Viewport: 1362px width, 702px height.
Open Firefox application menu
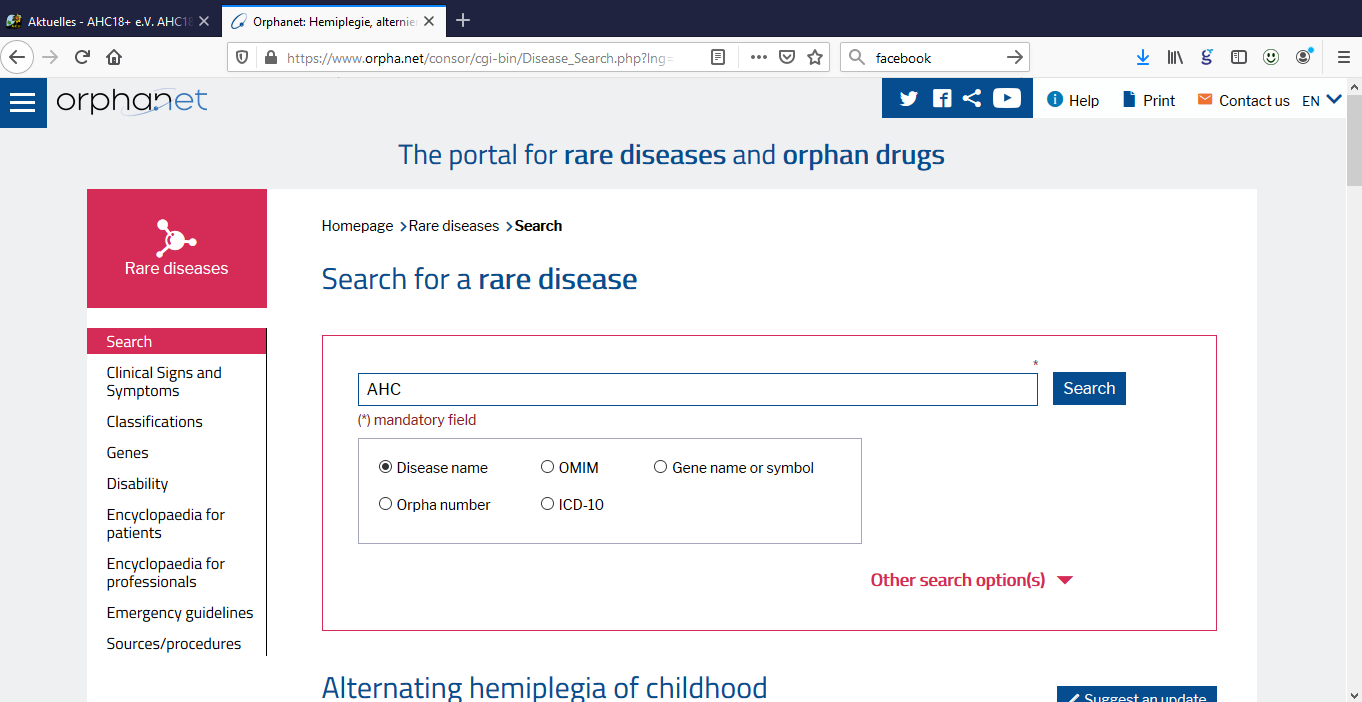(x=1344, y=58)
